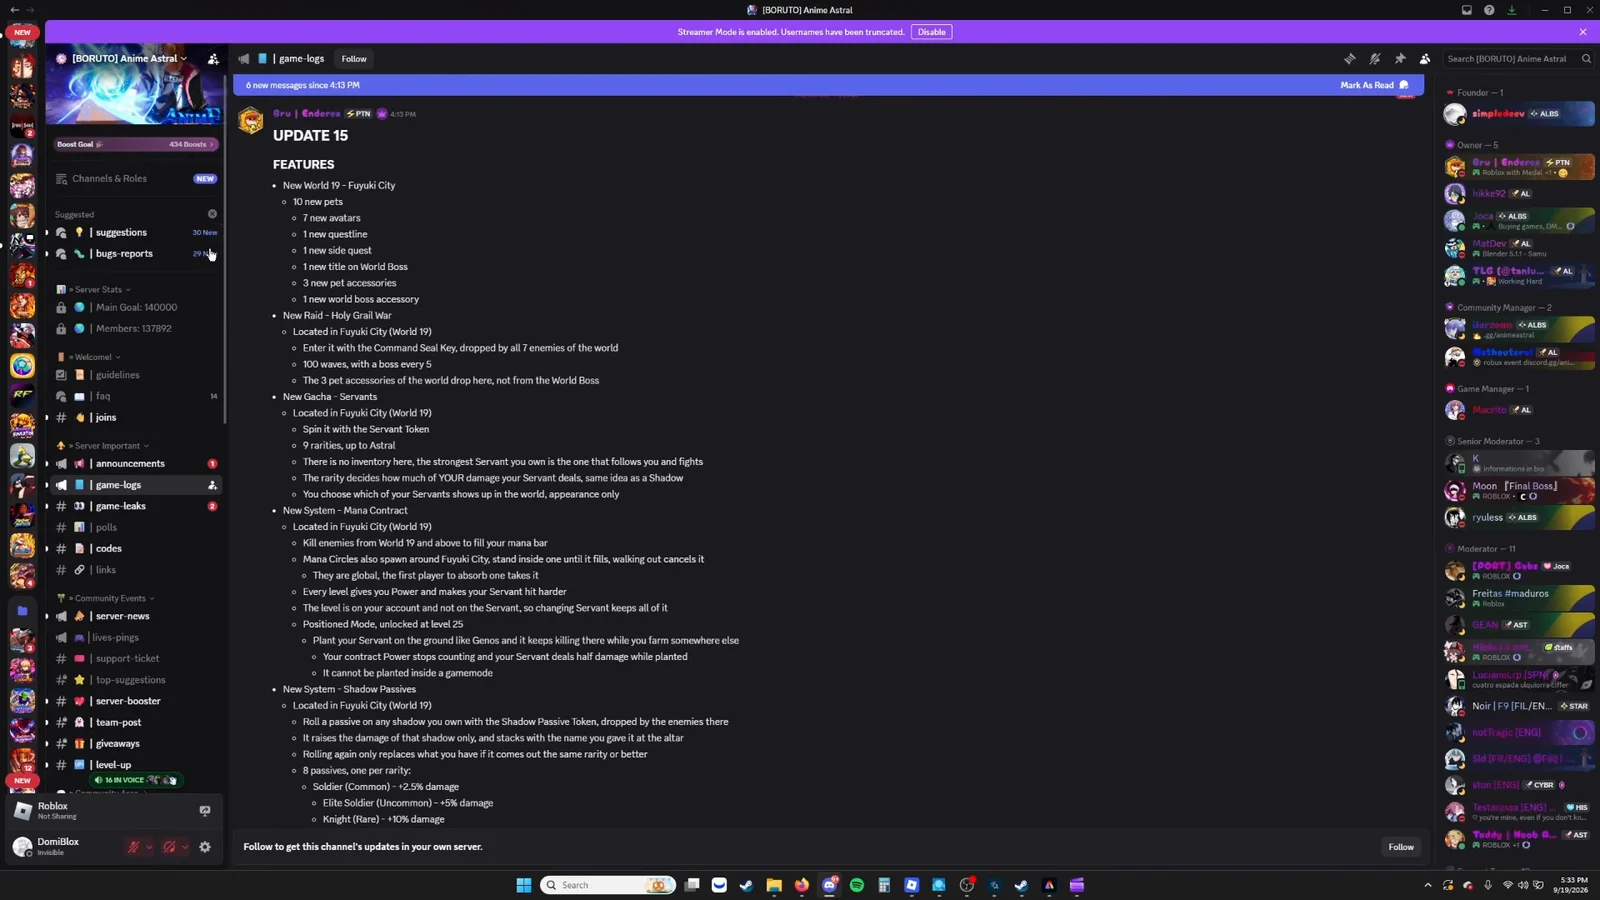Open notification settings bell icon

click(x=1375, y=59)
